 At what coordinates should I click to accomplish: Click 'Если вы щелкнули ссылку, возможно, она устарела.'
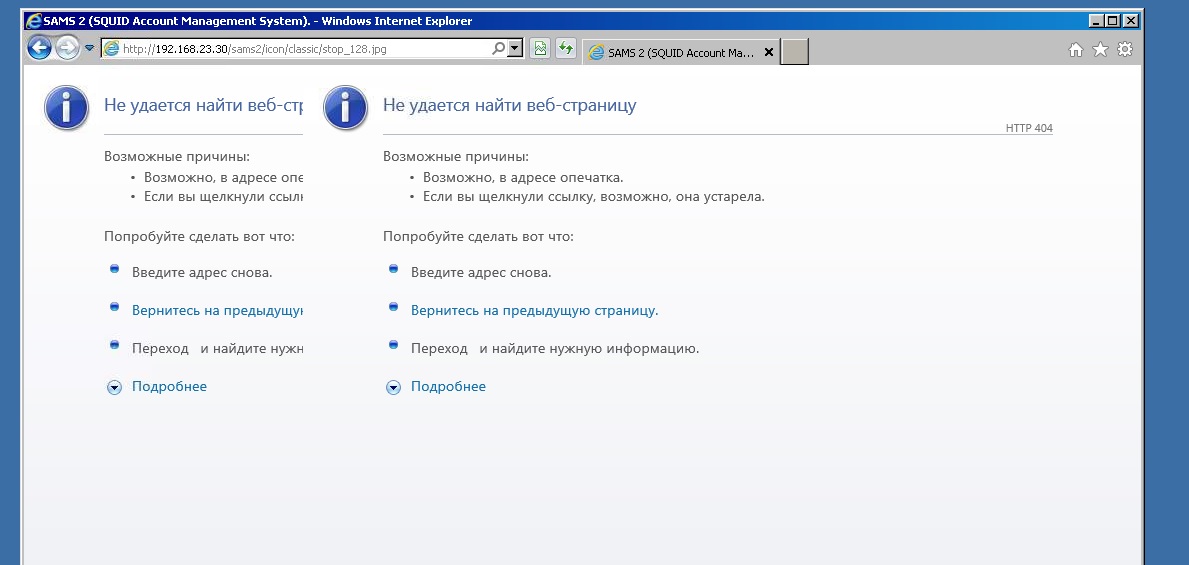(594, 196)
